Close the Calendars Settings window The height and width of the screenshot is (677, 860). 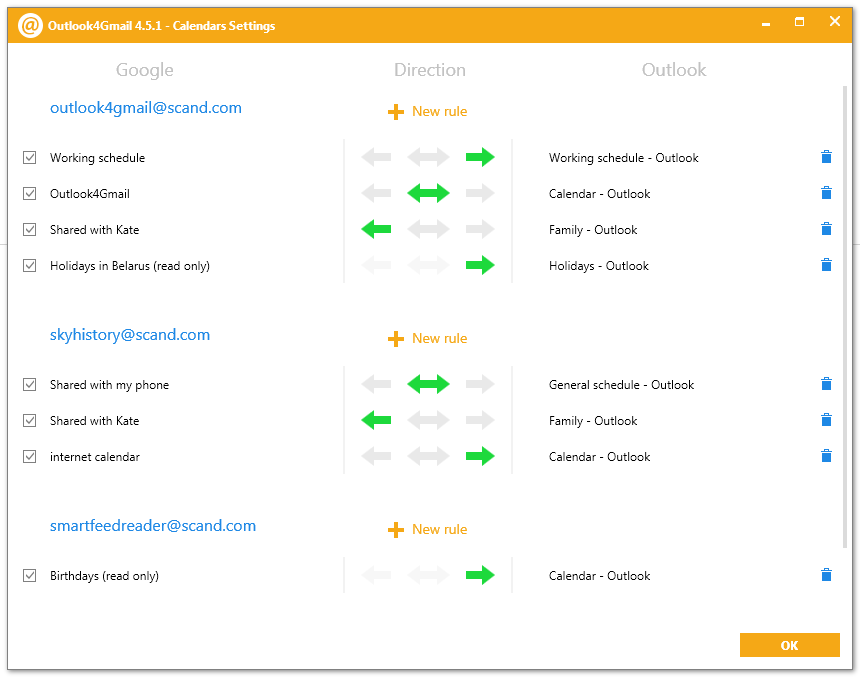click(x=835, y=21)
